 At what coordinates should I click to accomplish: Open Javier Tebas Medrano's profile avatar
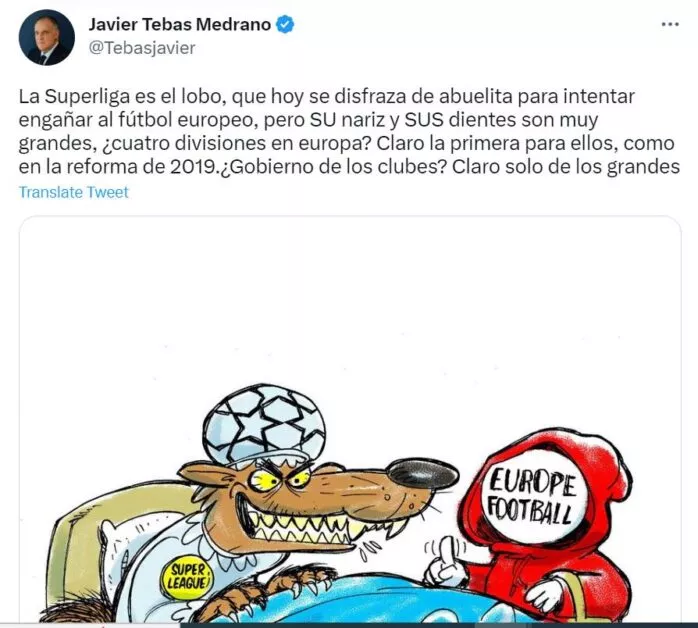(x=47, y=37)
